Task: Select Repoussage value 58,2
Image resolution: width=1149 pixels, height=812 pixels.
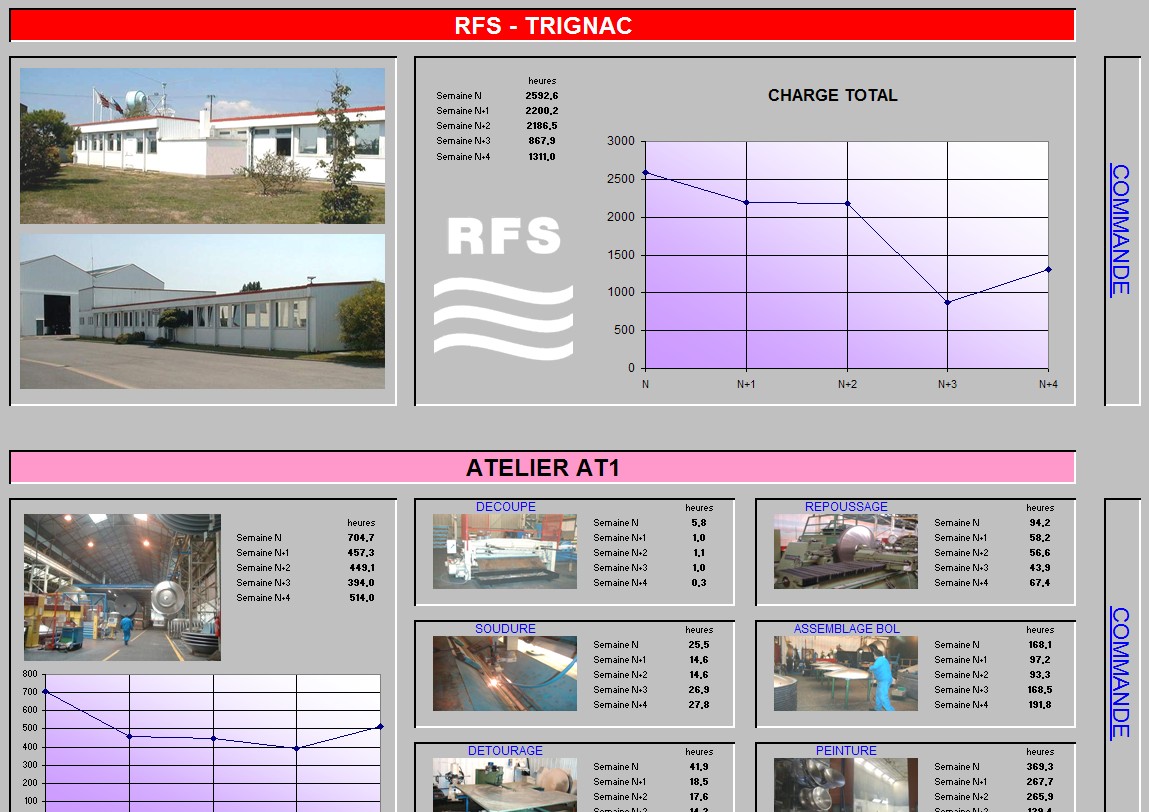Action: [x=1039, y=538]
